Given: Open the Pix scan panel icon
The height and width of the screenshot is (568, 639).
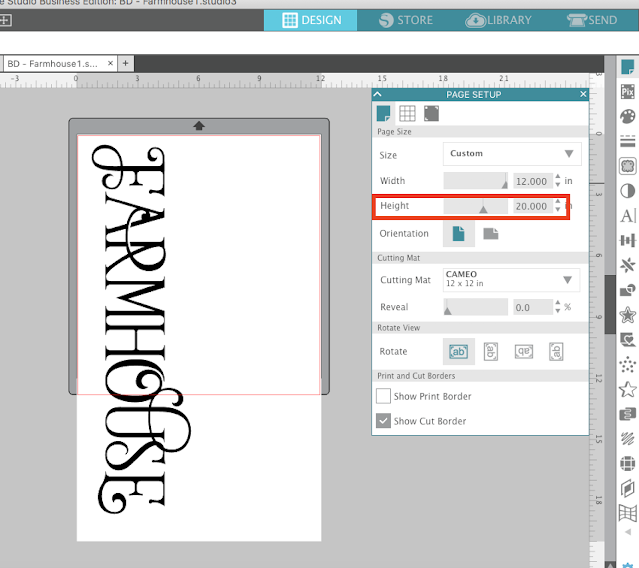Looking at the screenshot, I should pos(628,91).
